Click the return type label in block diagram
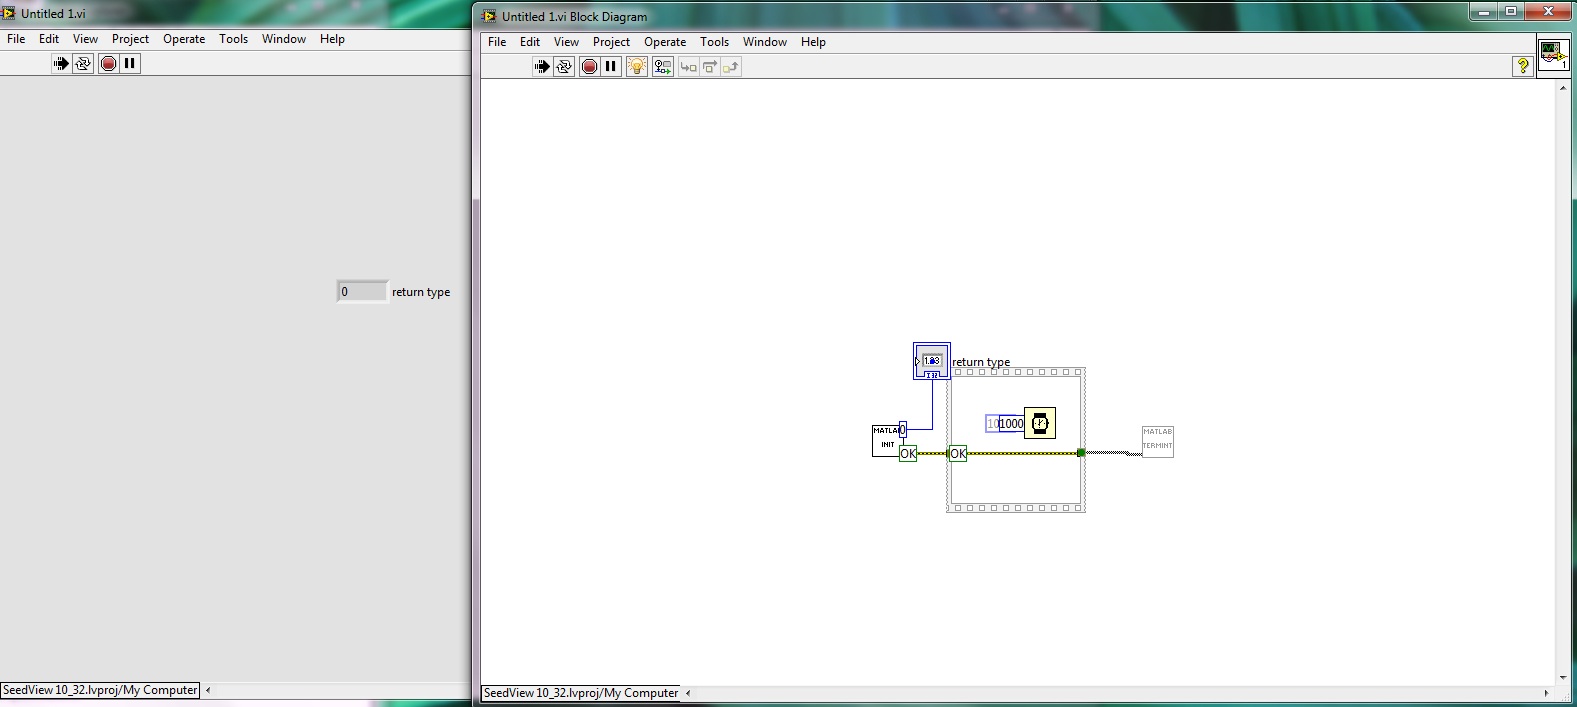 click(981, 362)
